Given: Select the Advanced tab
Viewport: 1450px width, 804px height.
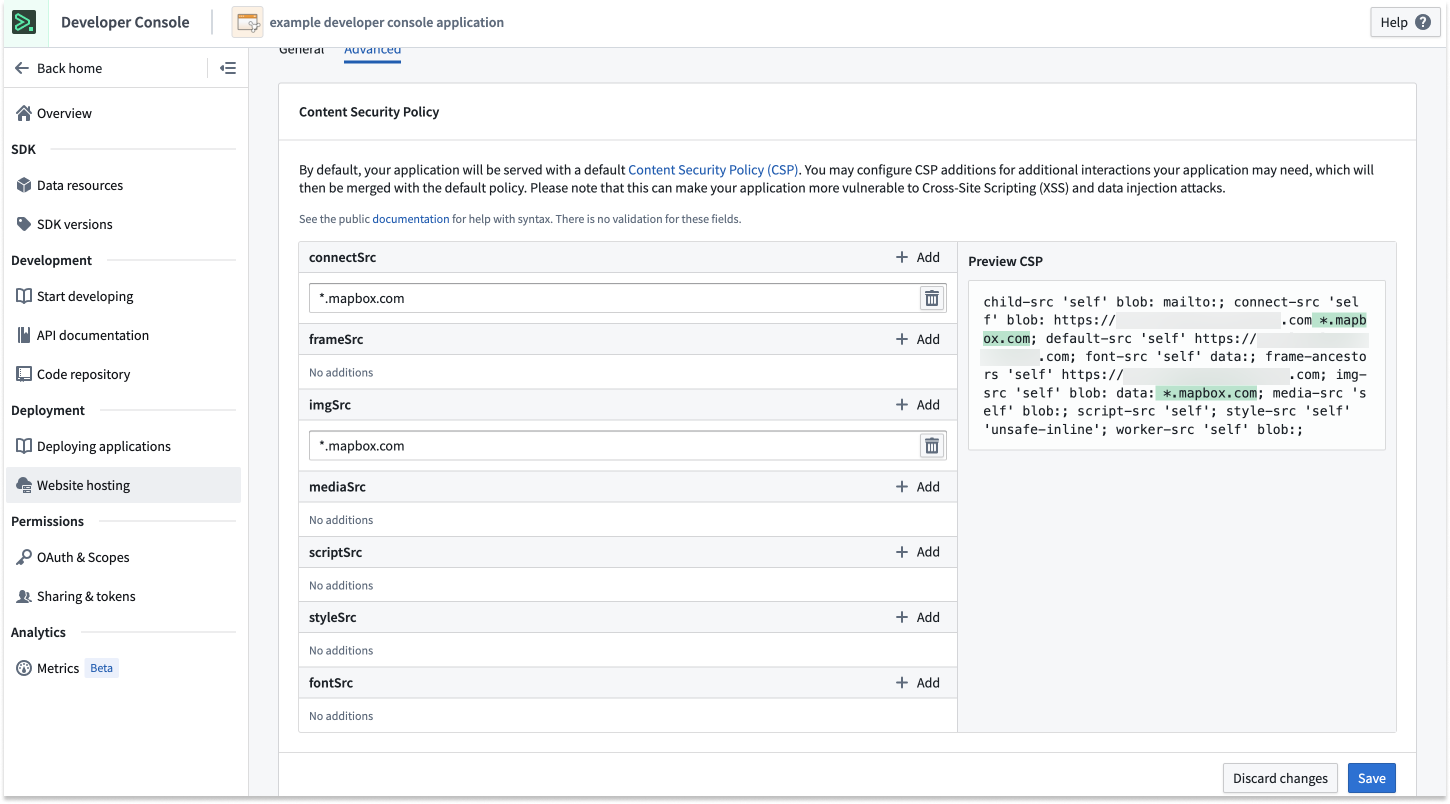Looking at the screenshot, I should point(372,50).
